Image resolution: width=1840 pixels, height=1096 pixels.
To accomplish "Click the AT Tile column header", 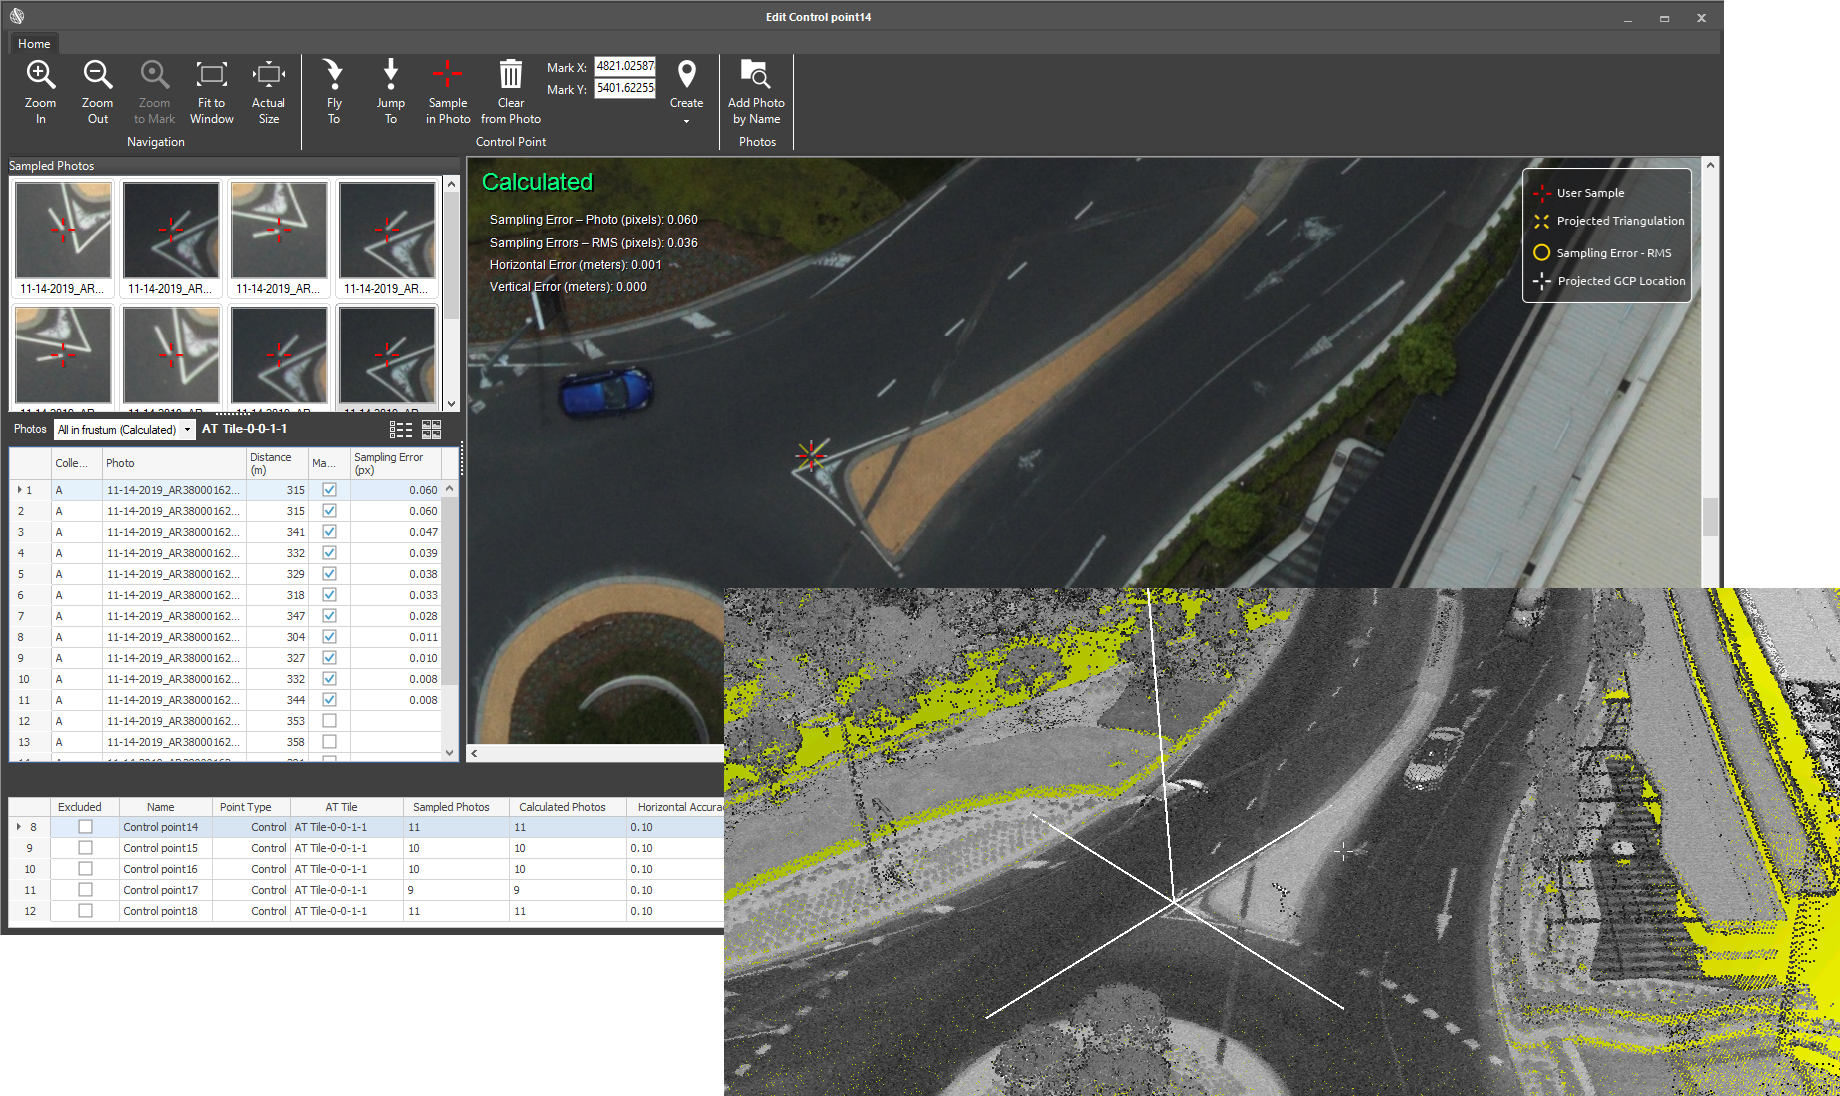I will click(x=346, y=807).
